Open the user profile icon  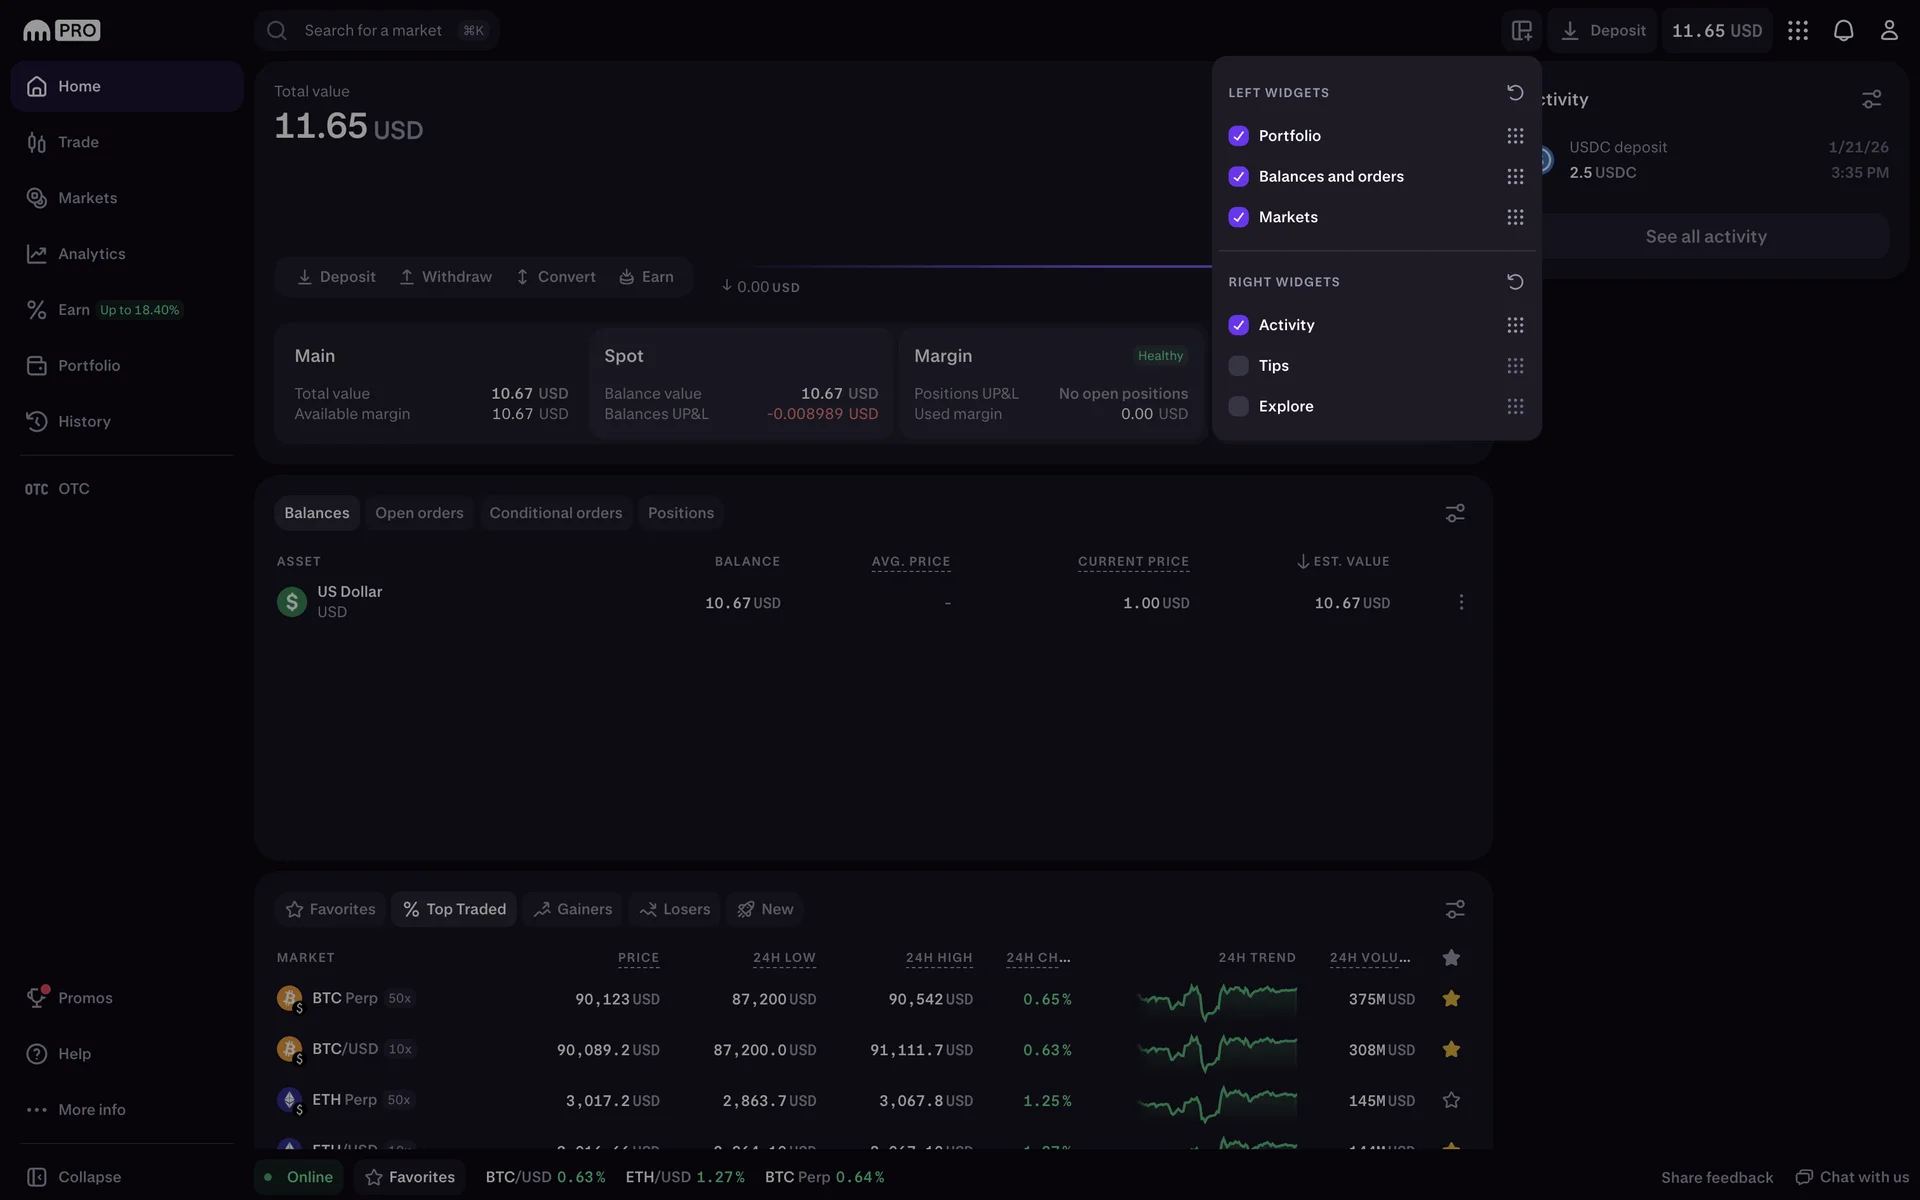coord(1888,31)
